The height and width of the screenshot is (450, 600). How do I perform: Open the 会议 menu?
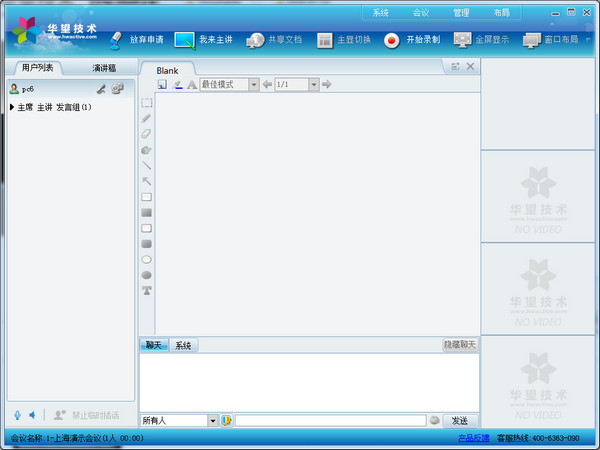coord(421,13)
